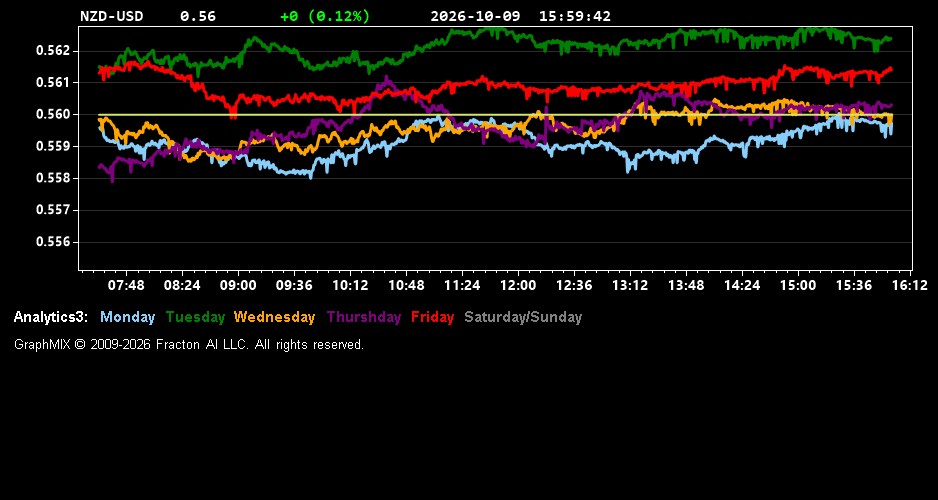Click the 0.560 y-axis label
The height and width of the screenshot is (500, 938).
point(54,114)
